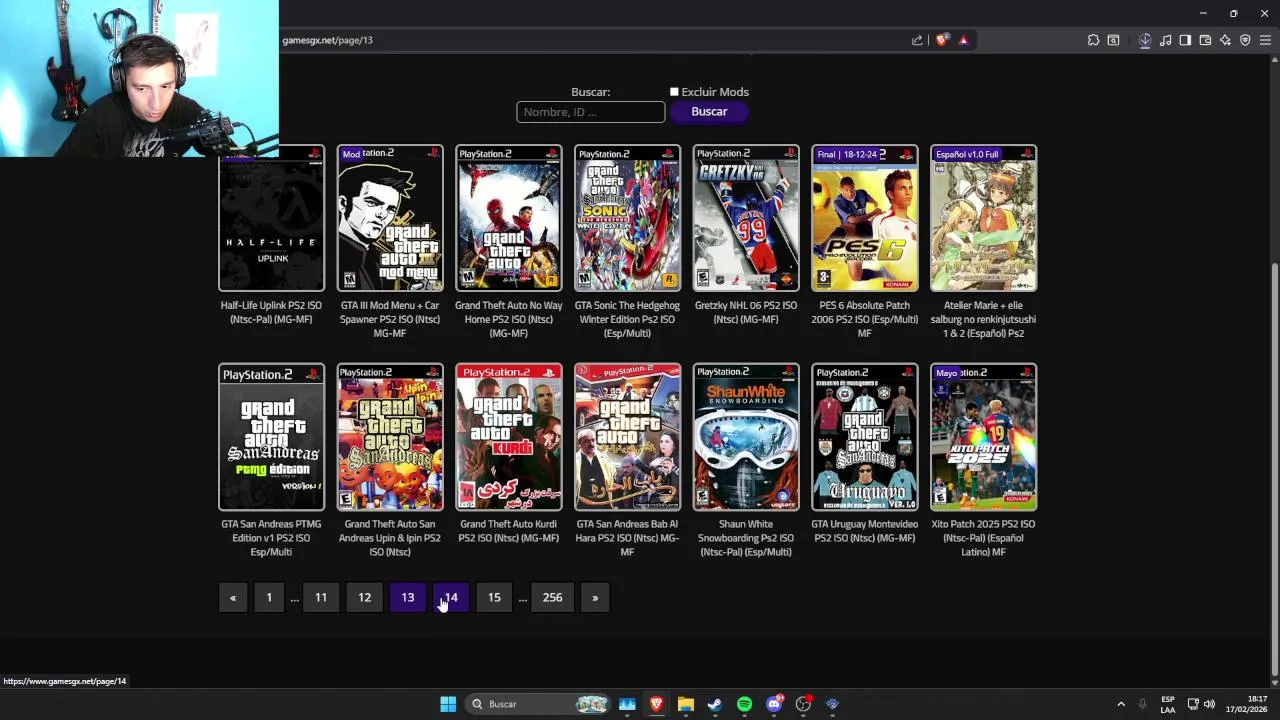Switch the ESP LAA keyboard language
1280x720 pixels.
coord(1168,704)
